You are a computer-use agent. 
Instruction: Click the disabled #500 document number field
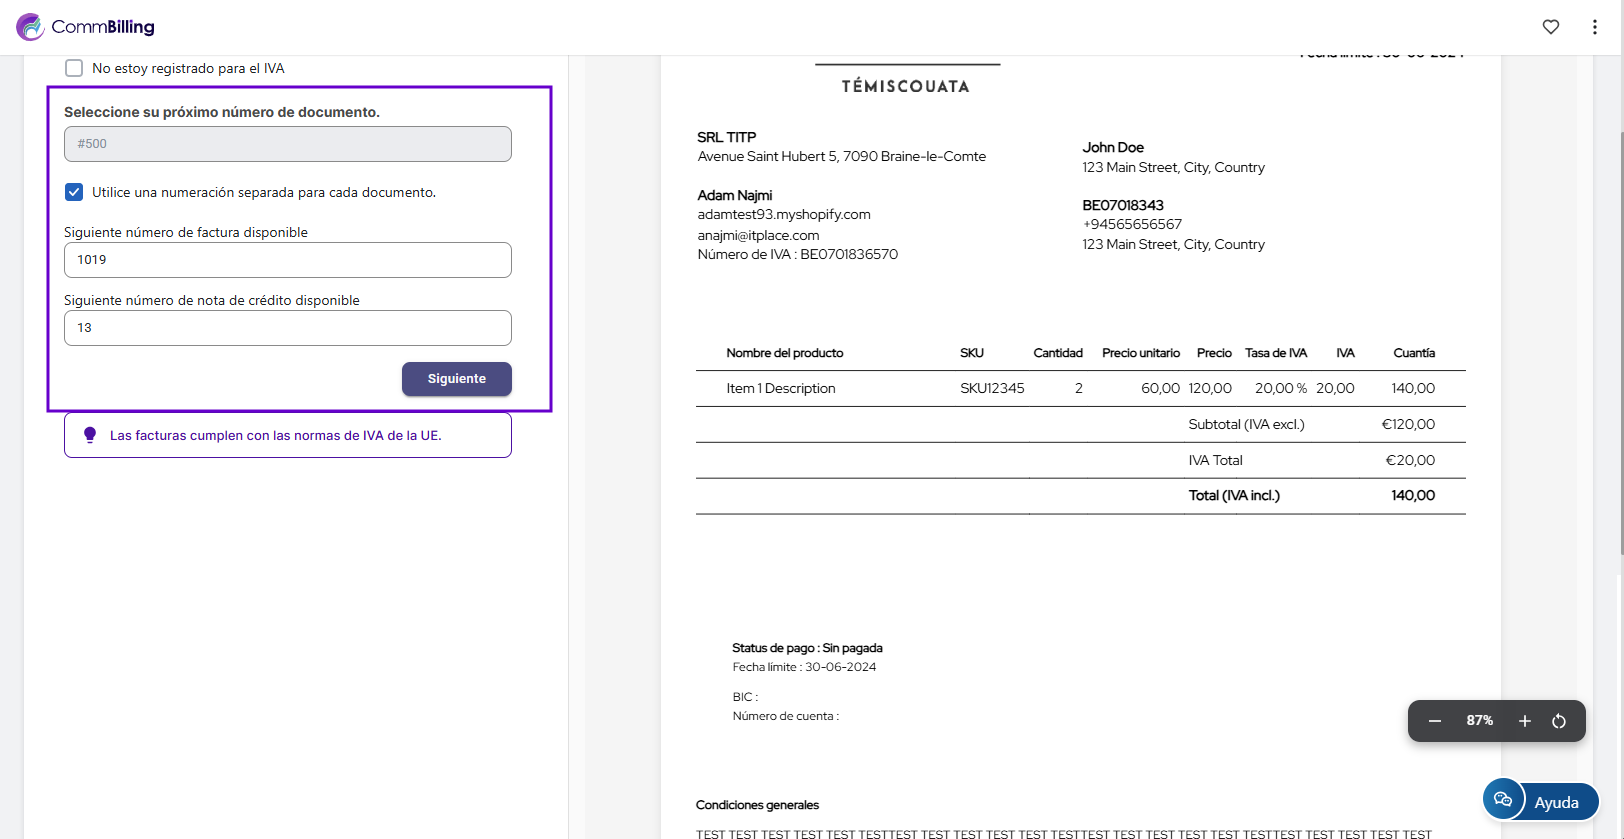[288, 144]
